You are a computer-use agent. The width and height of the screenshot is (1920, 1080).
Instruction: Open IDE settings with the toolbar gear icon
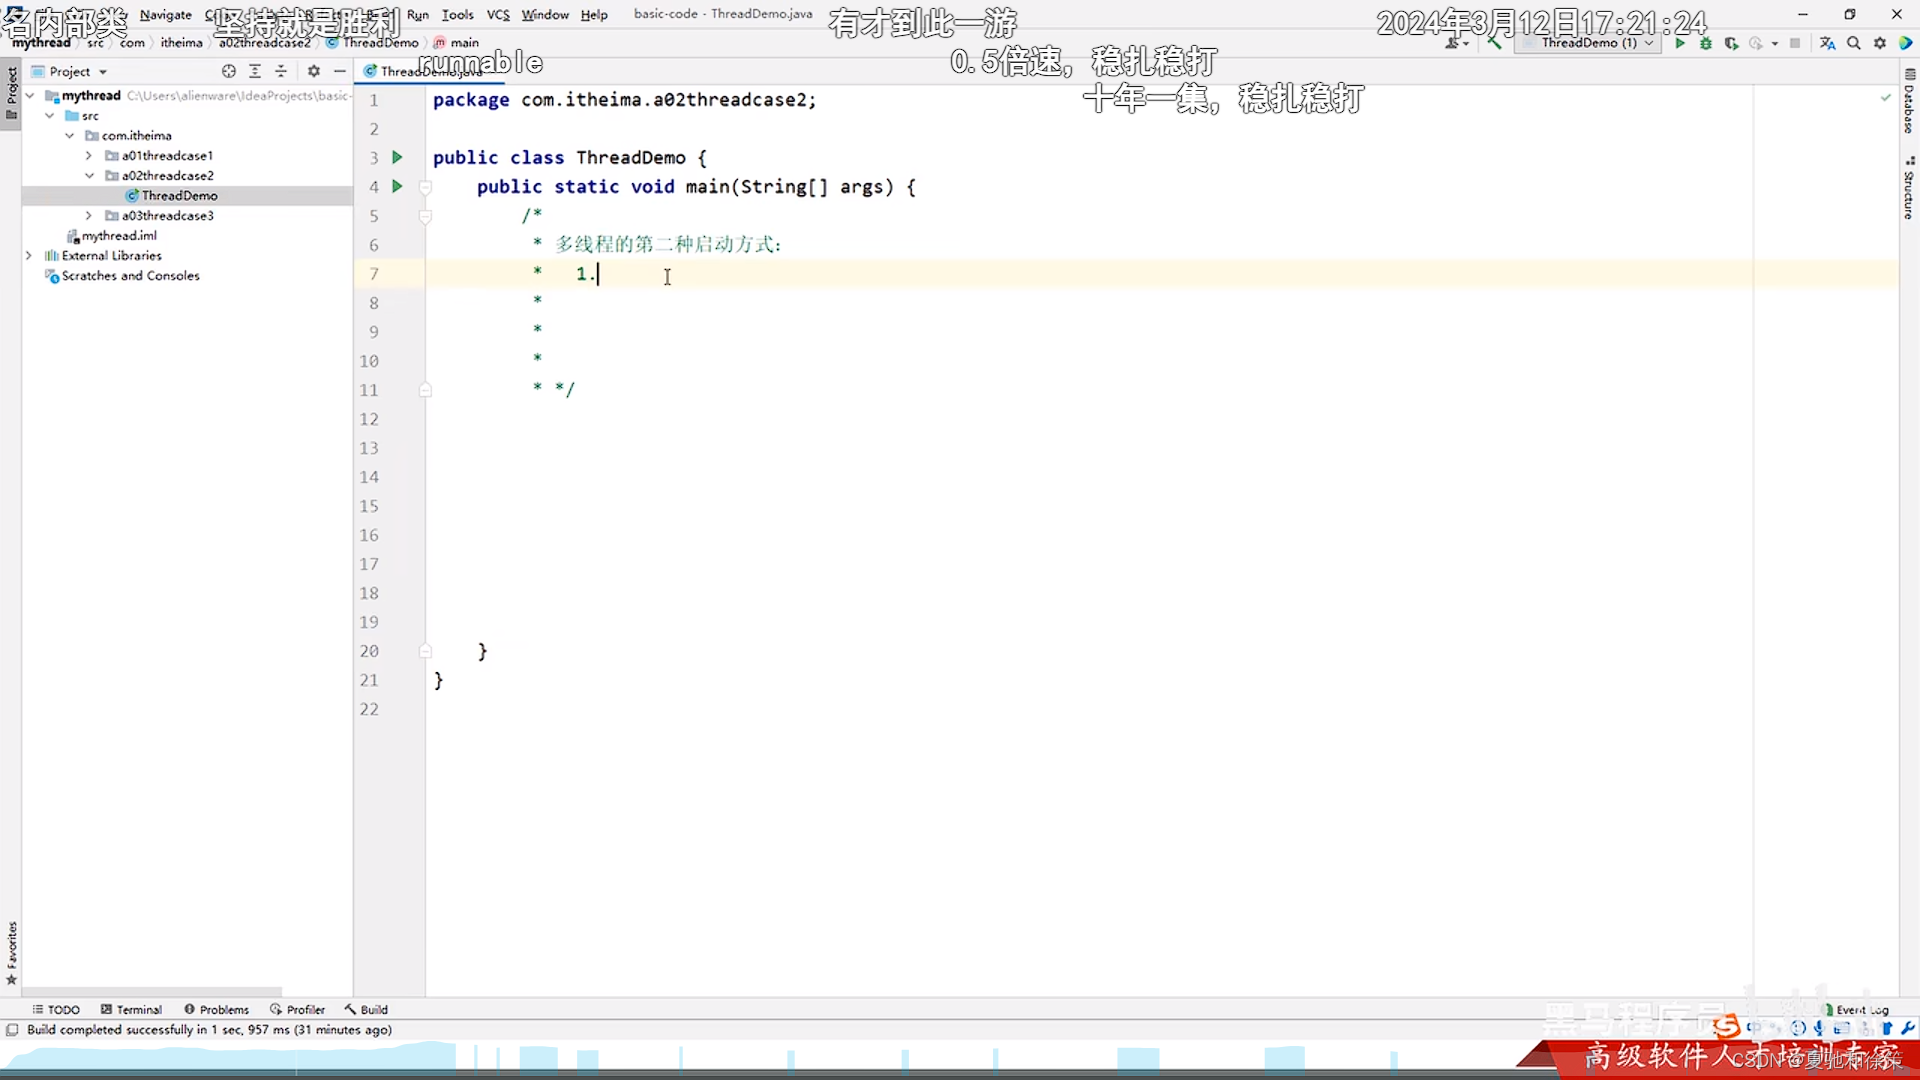[1880, 43]
